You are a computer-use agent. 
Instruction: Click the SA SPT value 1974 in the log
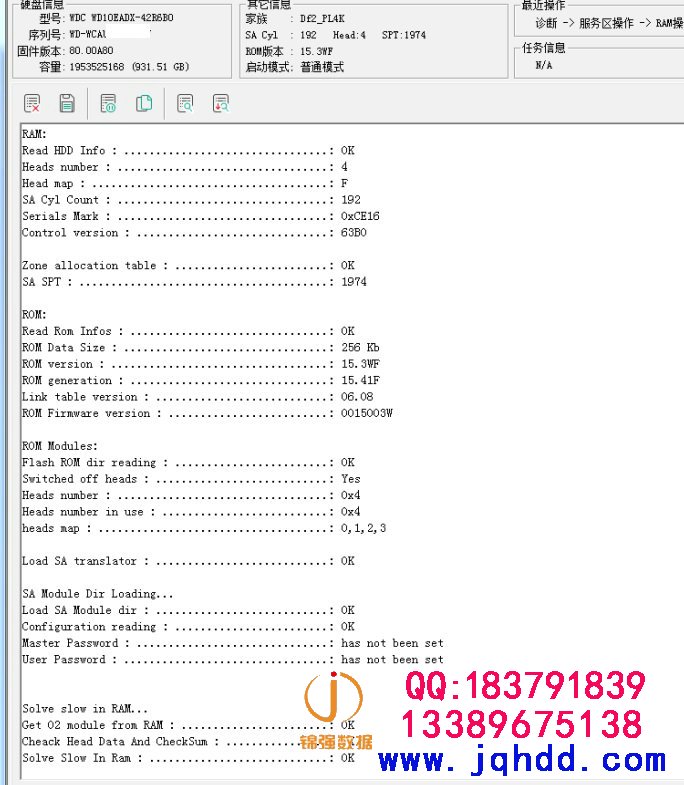click(x=354, y=282)
